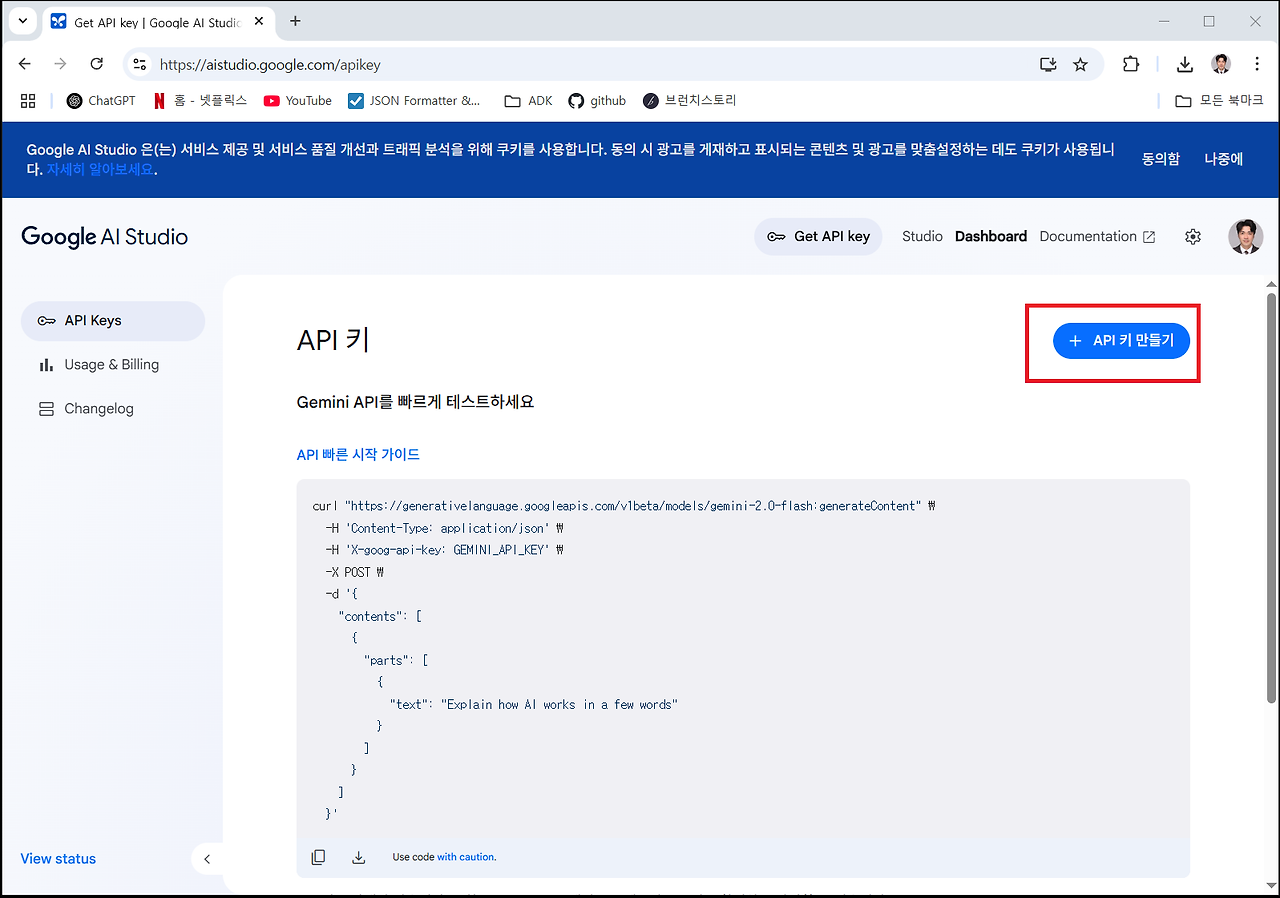This screenshot has height=898, width=1280.
Task: Open the tab search dropdown arrow
Action: [x=22, y=21]
